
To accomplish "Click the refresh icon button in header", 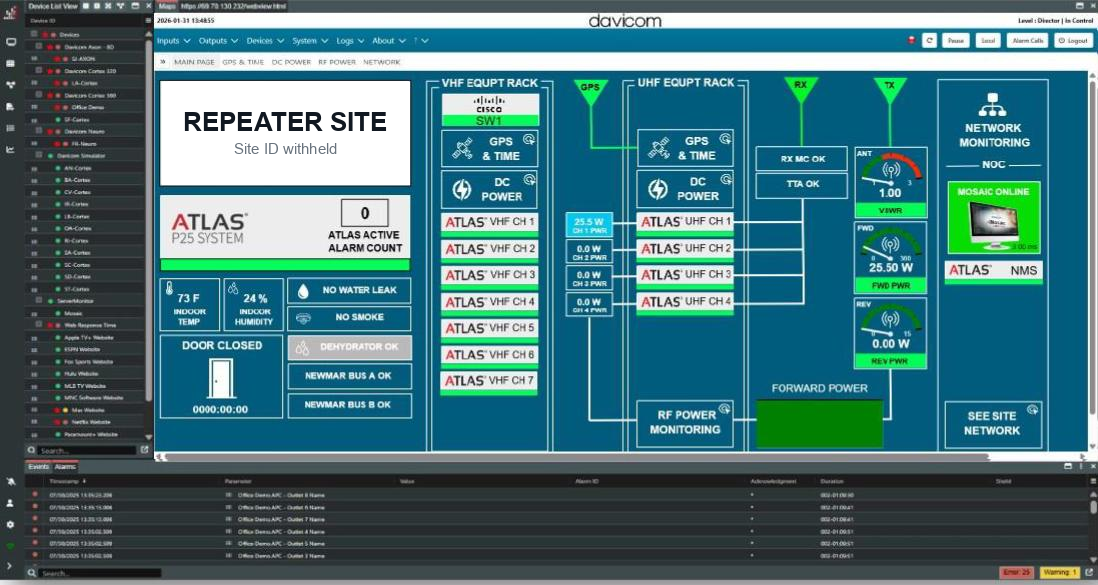I will tap(929, 41).
